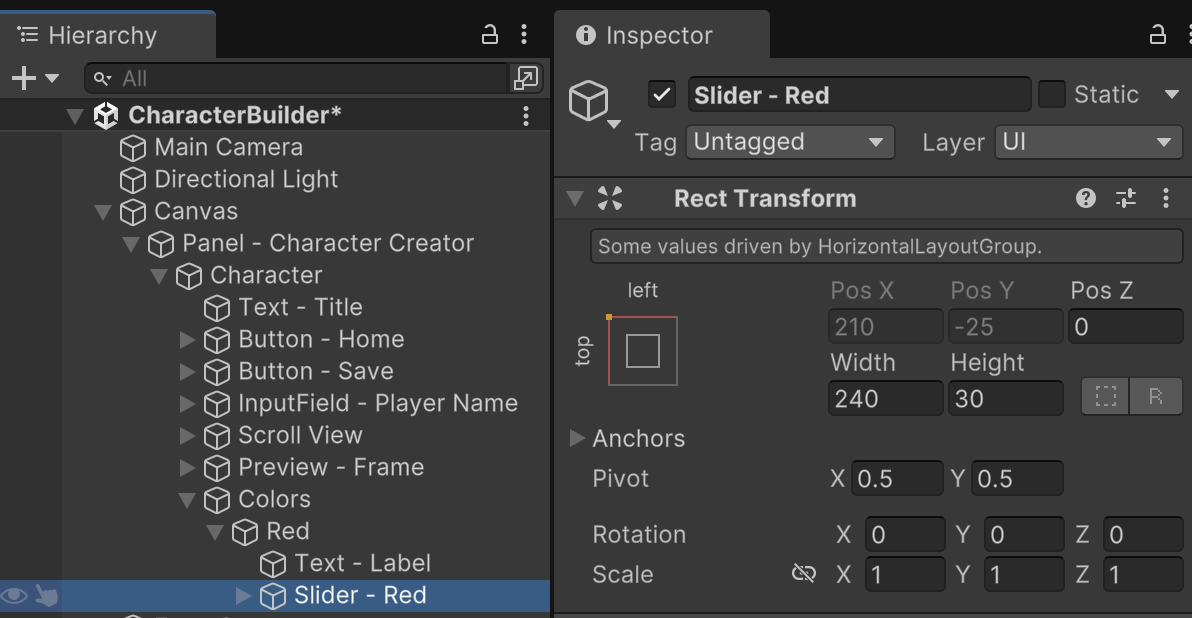Open the CharacterBuilder scene options menu

click(526, 116)
